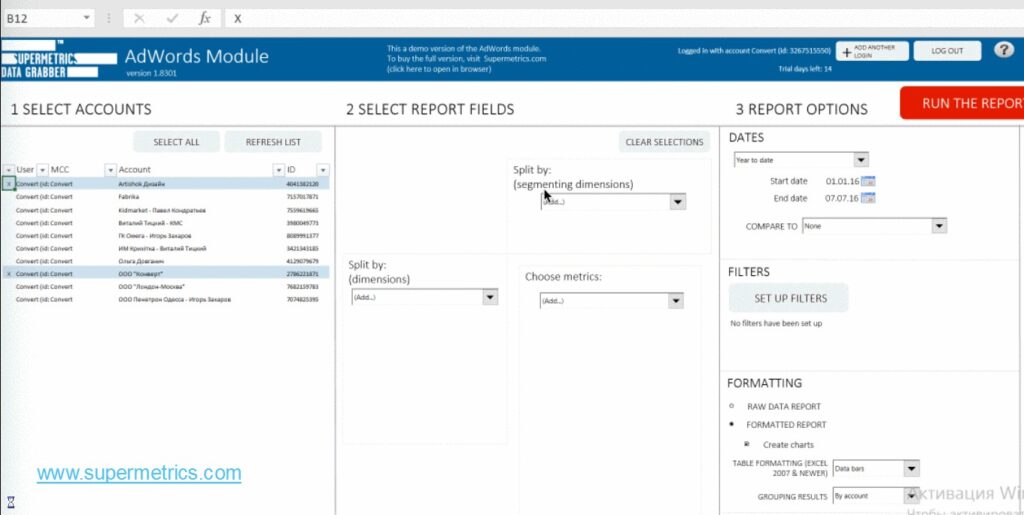Open the Split by dimensions dropdown
The image size is (1024, 515).
pos(490,297)
